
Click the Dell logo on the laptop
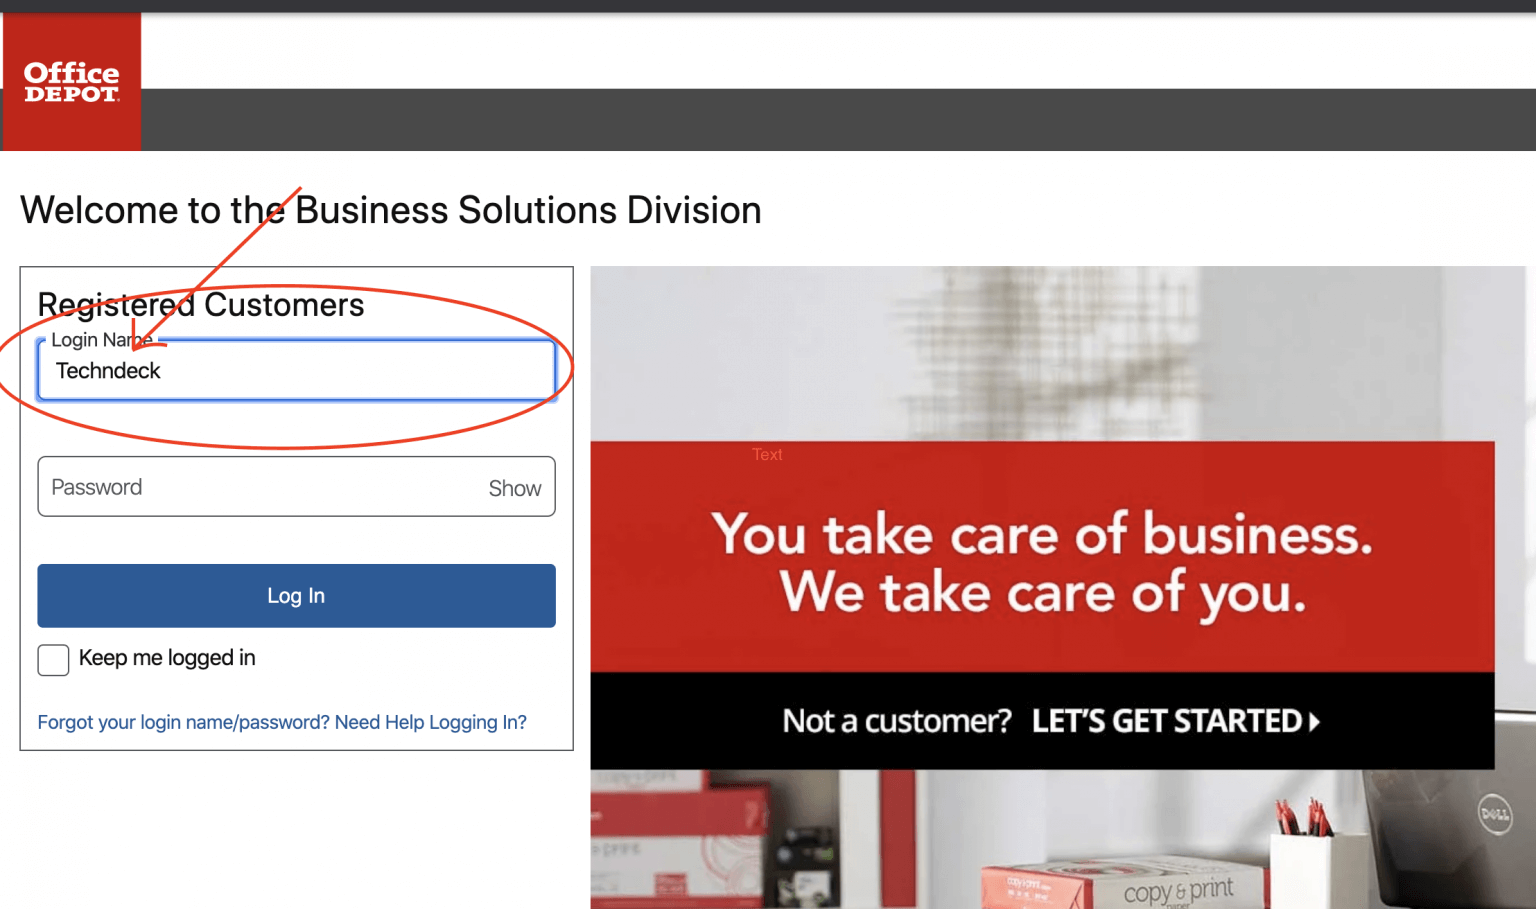pos(1495,814)
